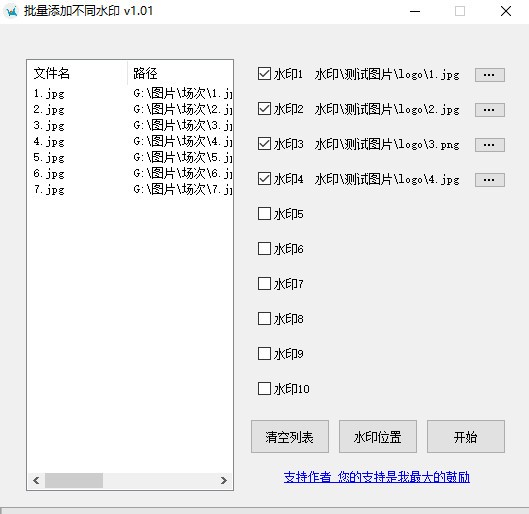Viewport: 529px width, 514px height.
Task: Click the path of file 7.jpg
Action: [x=183, y=190]
